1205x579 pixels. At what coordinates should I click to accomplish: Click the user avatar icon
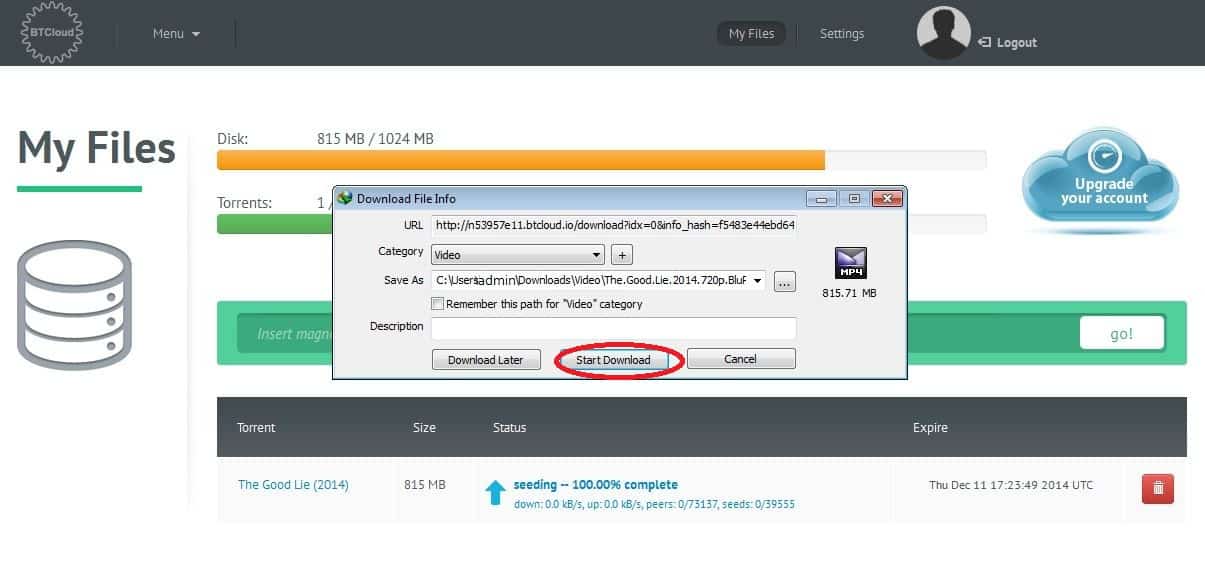coord(943,33)
